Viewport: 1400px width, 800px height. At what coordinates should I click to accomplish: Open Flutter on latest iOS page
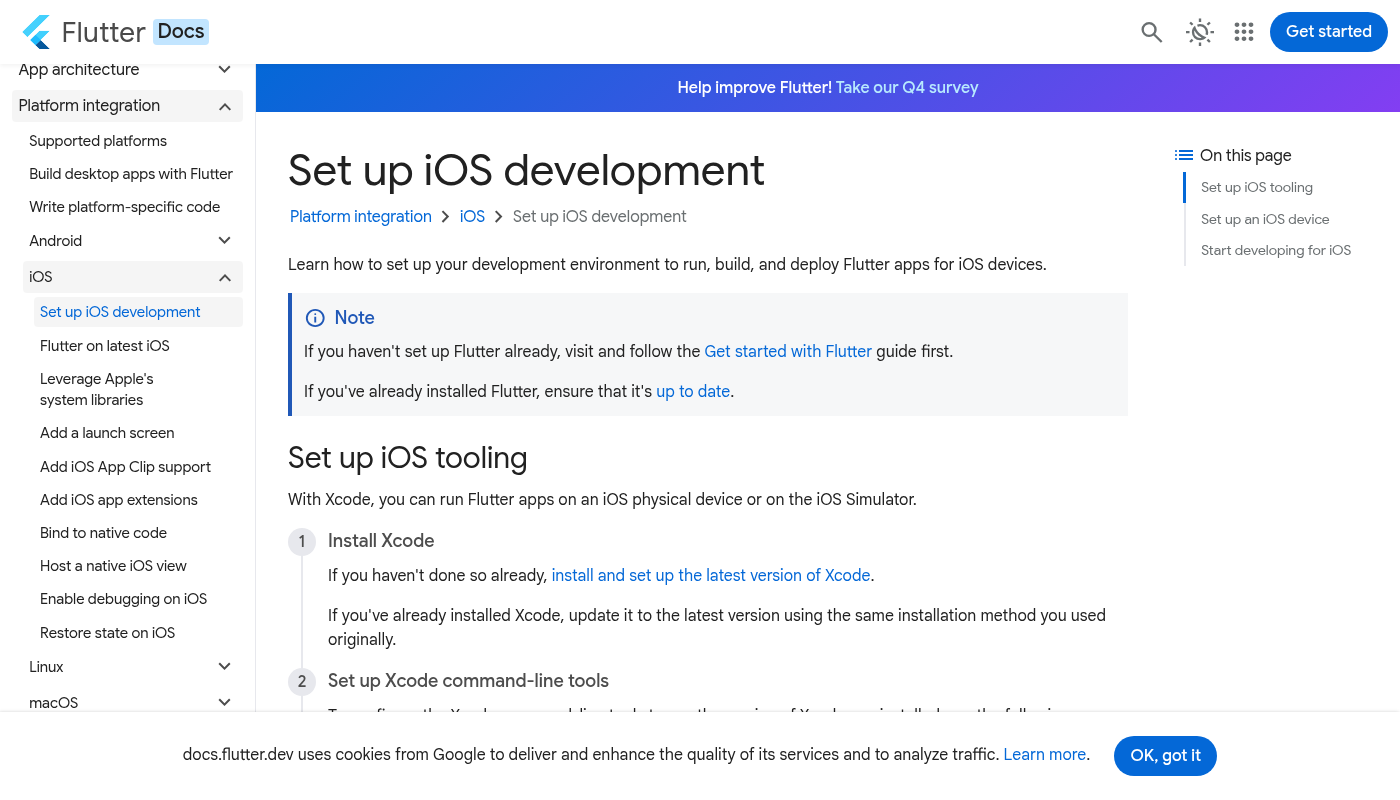105,346
